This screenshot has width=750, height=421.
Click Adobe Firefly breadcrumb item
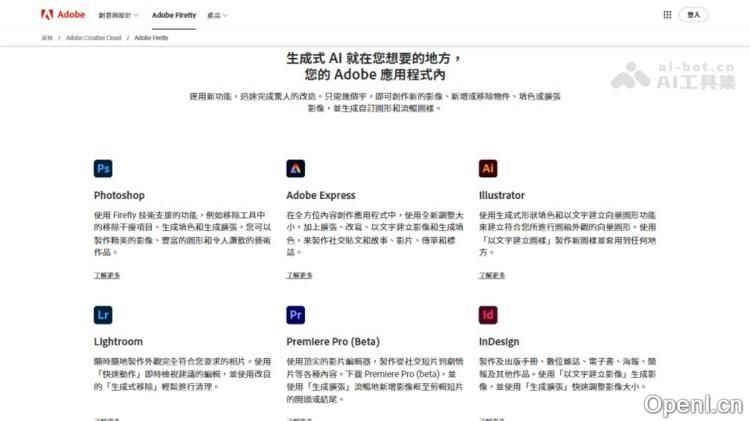(x=151, y=38)
